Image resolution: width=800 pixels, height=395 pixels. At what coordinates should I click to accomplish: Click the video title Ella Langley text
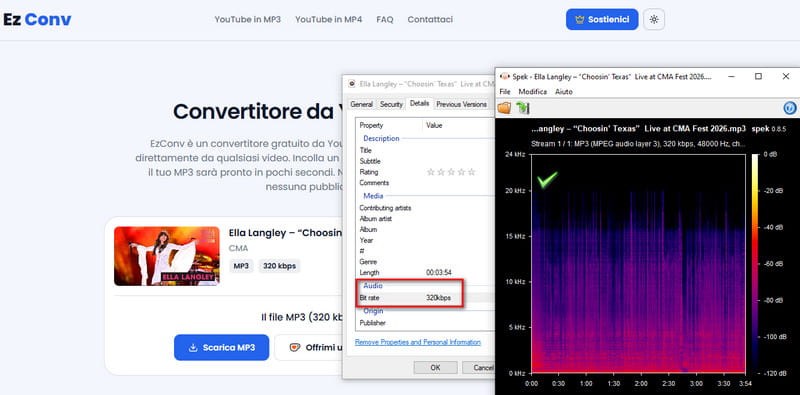coord(285,233)
